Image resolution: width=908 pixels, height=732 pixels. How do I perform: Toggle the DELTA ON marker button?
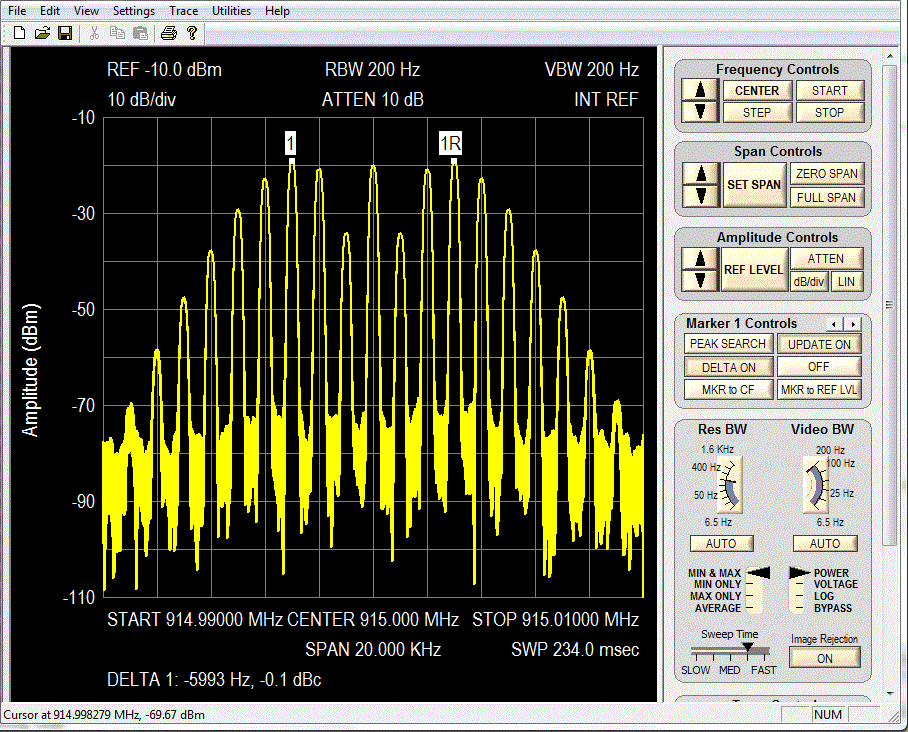tap(728, 367)
